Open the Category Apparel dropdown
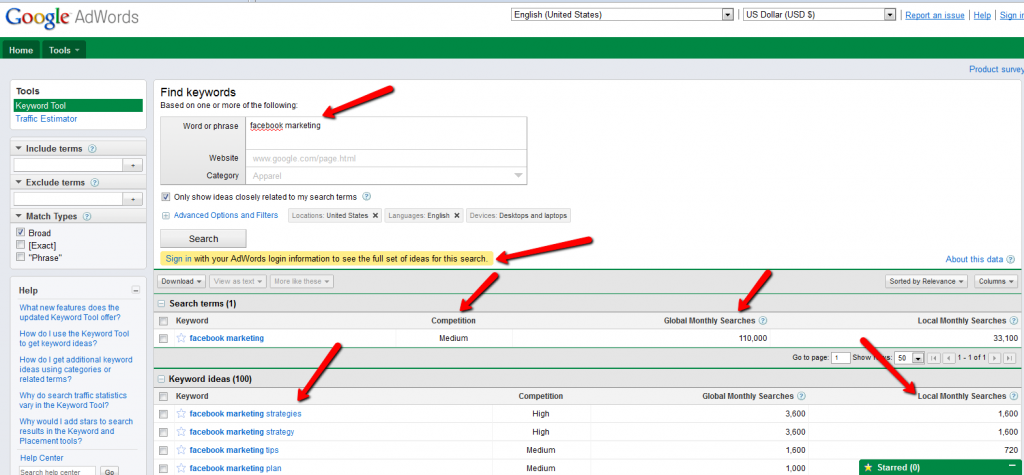The image size is (1024, 475). 387,176
